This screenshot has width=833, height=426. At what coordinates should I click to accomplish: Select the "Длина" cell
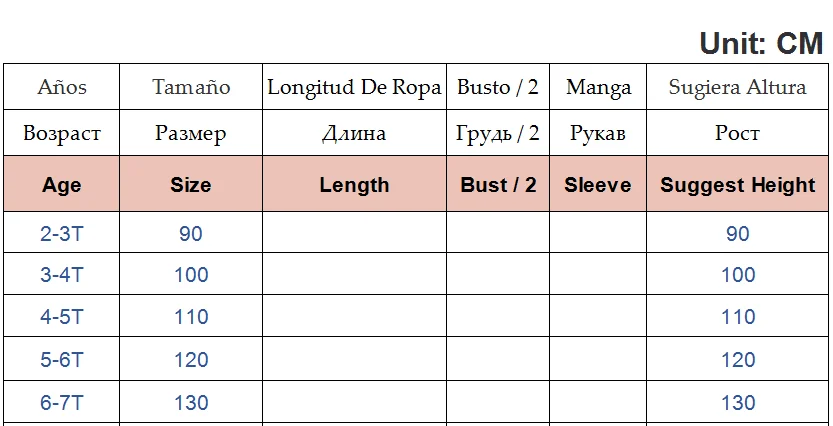tap(354, 133)
